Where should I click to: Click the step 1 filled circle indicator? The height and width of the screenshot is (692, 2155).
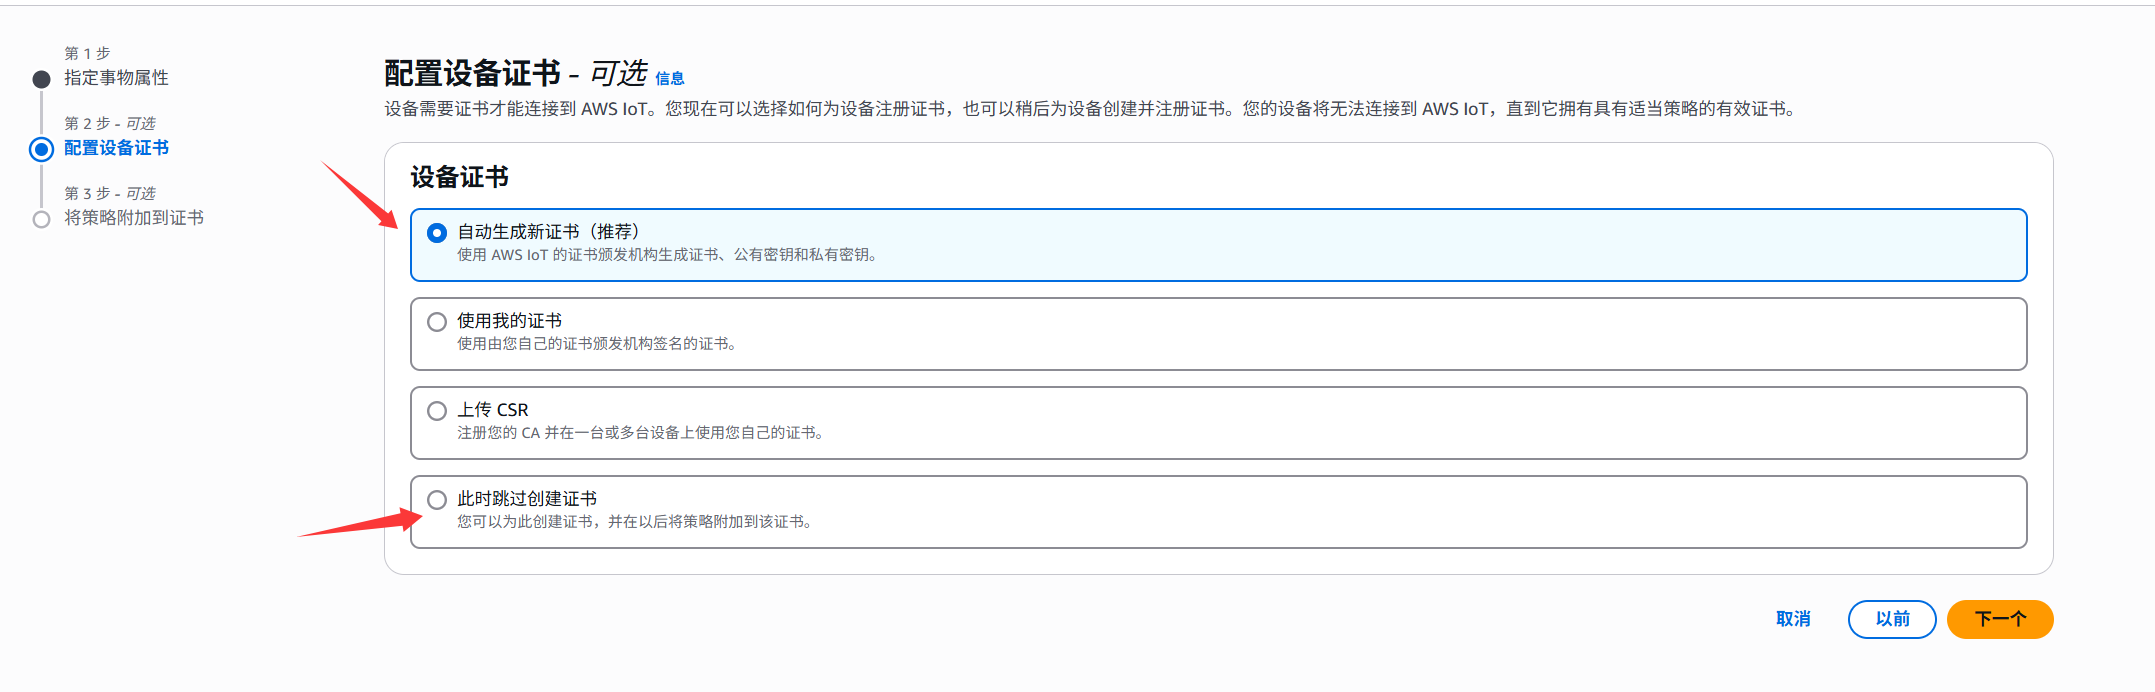(41, 79)
